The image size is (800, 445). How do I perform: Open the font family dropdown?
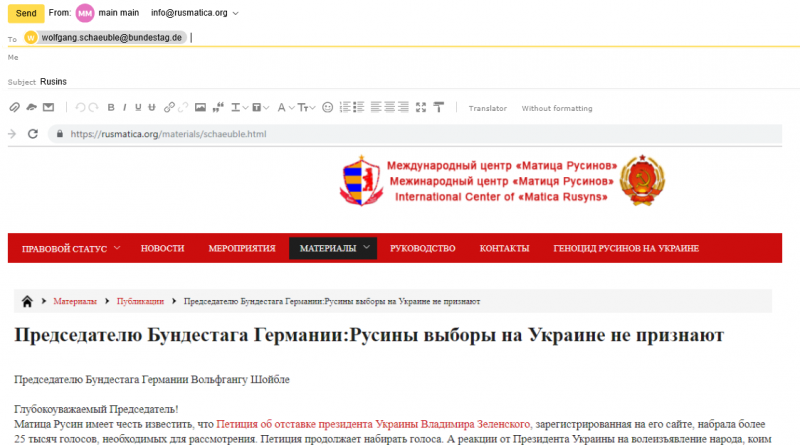[286, 107]
